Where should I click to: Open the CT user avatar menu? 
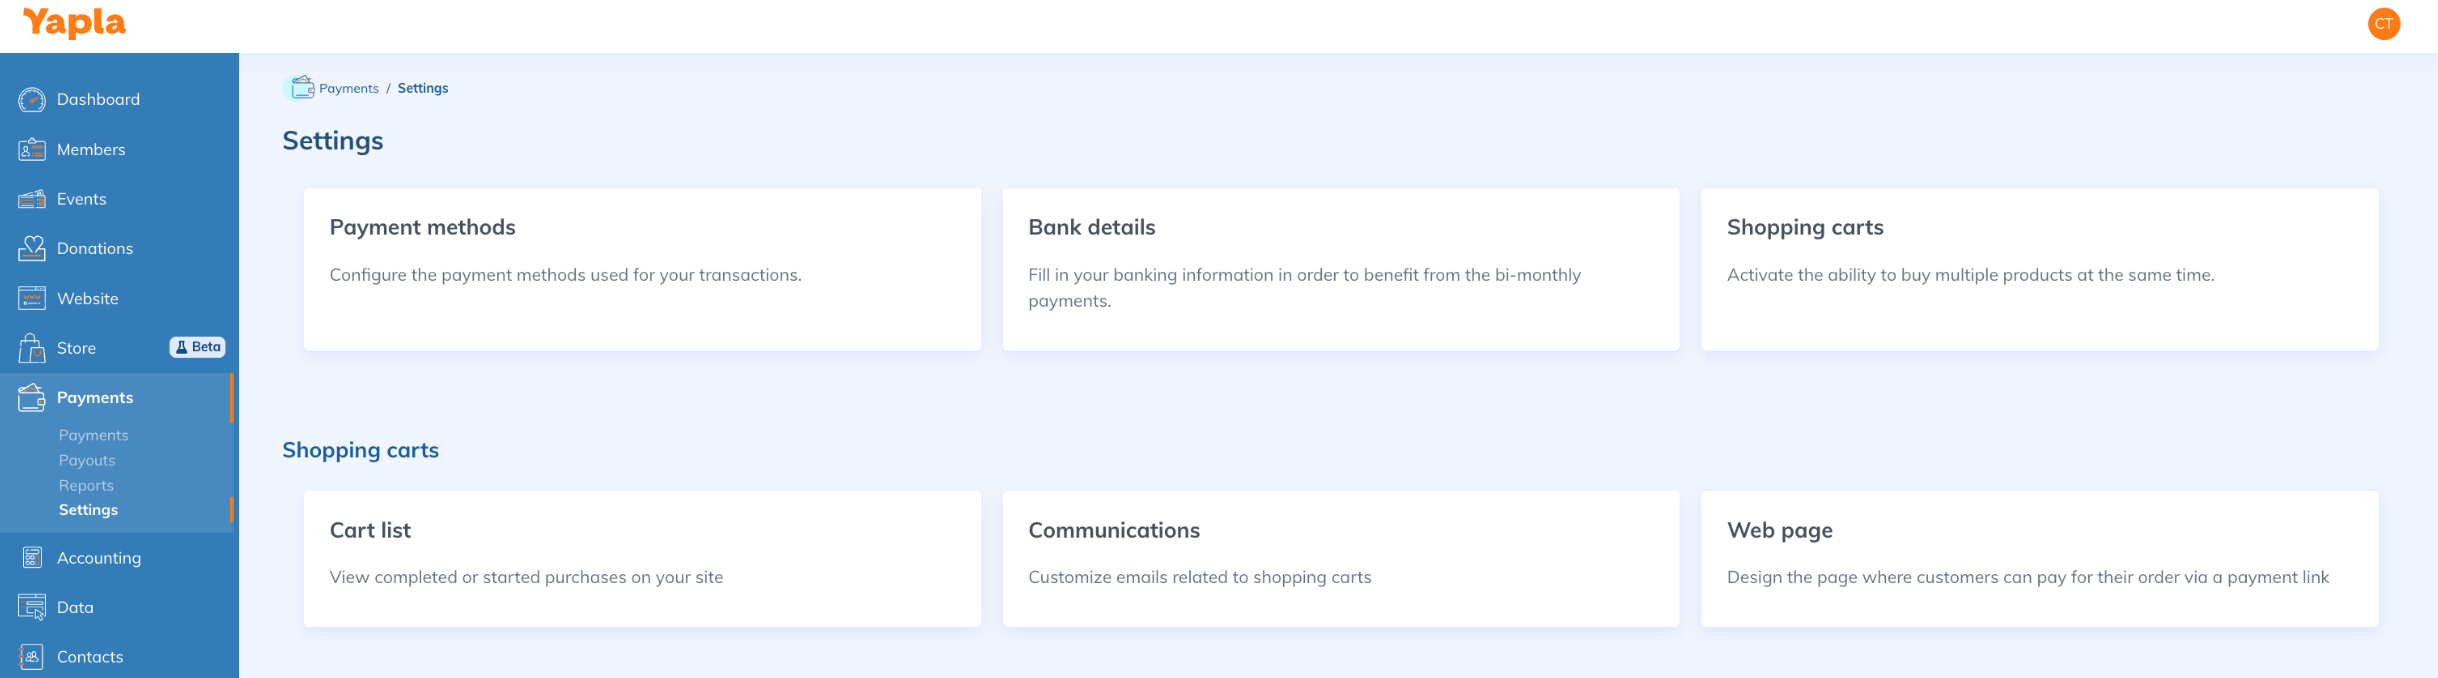[x=2384, y=24]
